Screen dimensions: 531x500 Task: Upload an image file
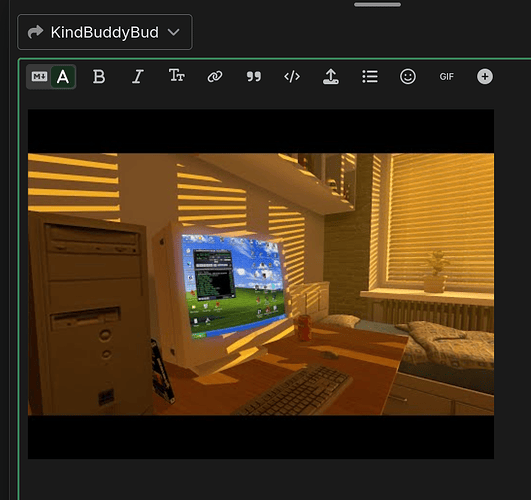(x=331, y=77)
